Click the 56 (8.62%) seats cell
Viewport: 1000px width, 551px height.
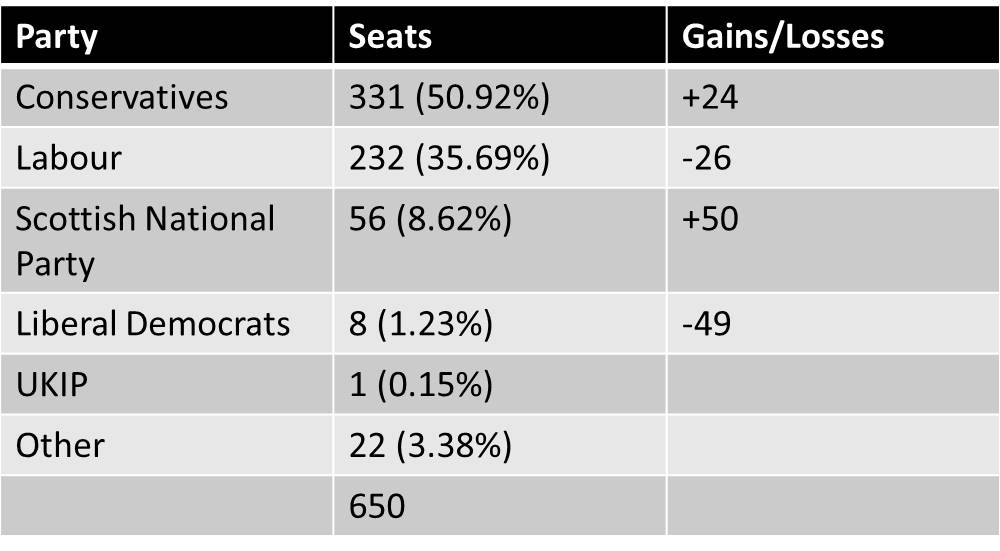(x=430, y=219)
